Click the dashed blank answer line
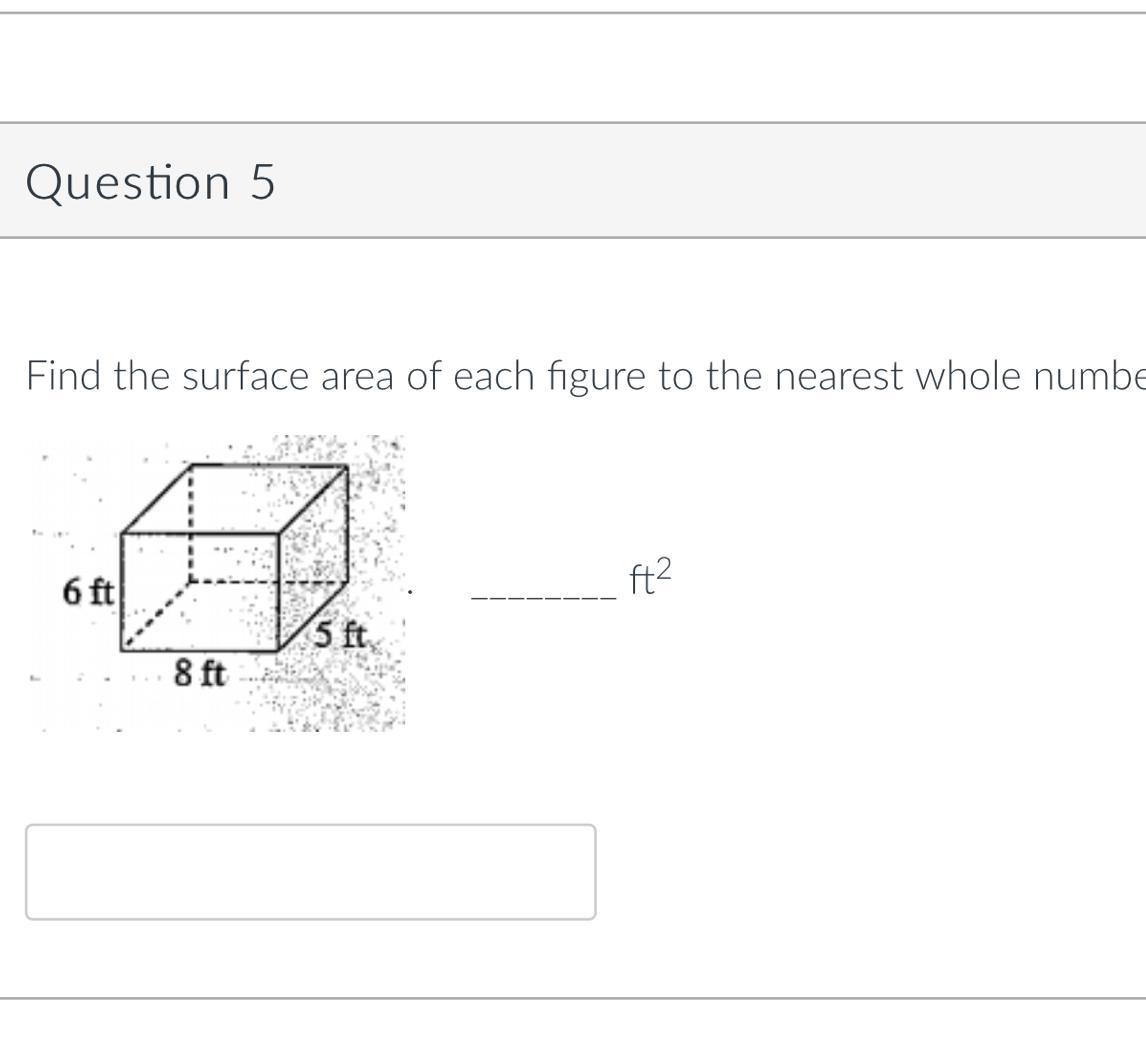The height and width of the screenshot is (1056, 1146). click(x=543, y=597)
